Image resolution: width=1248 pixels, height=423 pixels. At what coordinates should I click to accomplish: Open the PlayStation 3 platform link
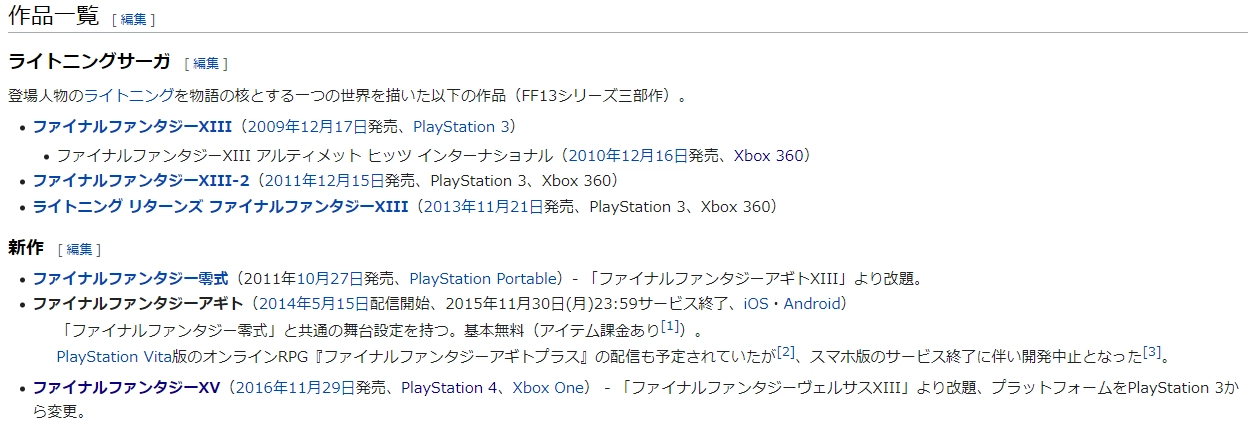pyautogui.click(x=461, y=127)
